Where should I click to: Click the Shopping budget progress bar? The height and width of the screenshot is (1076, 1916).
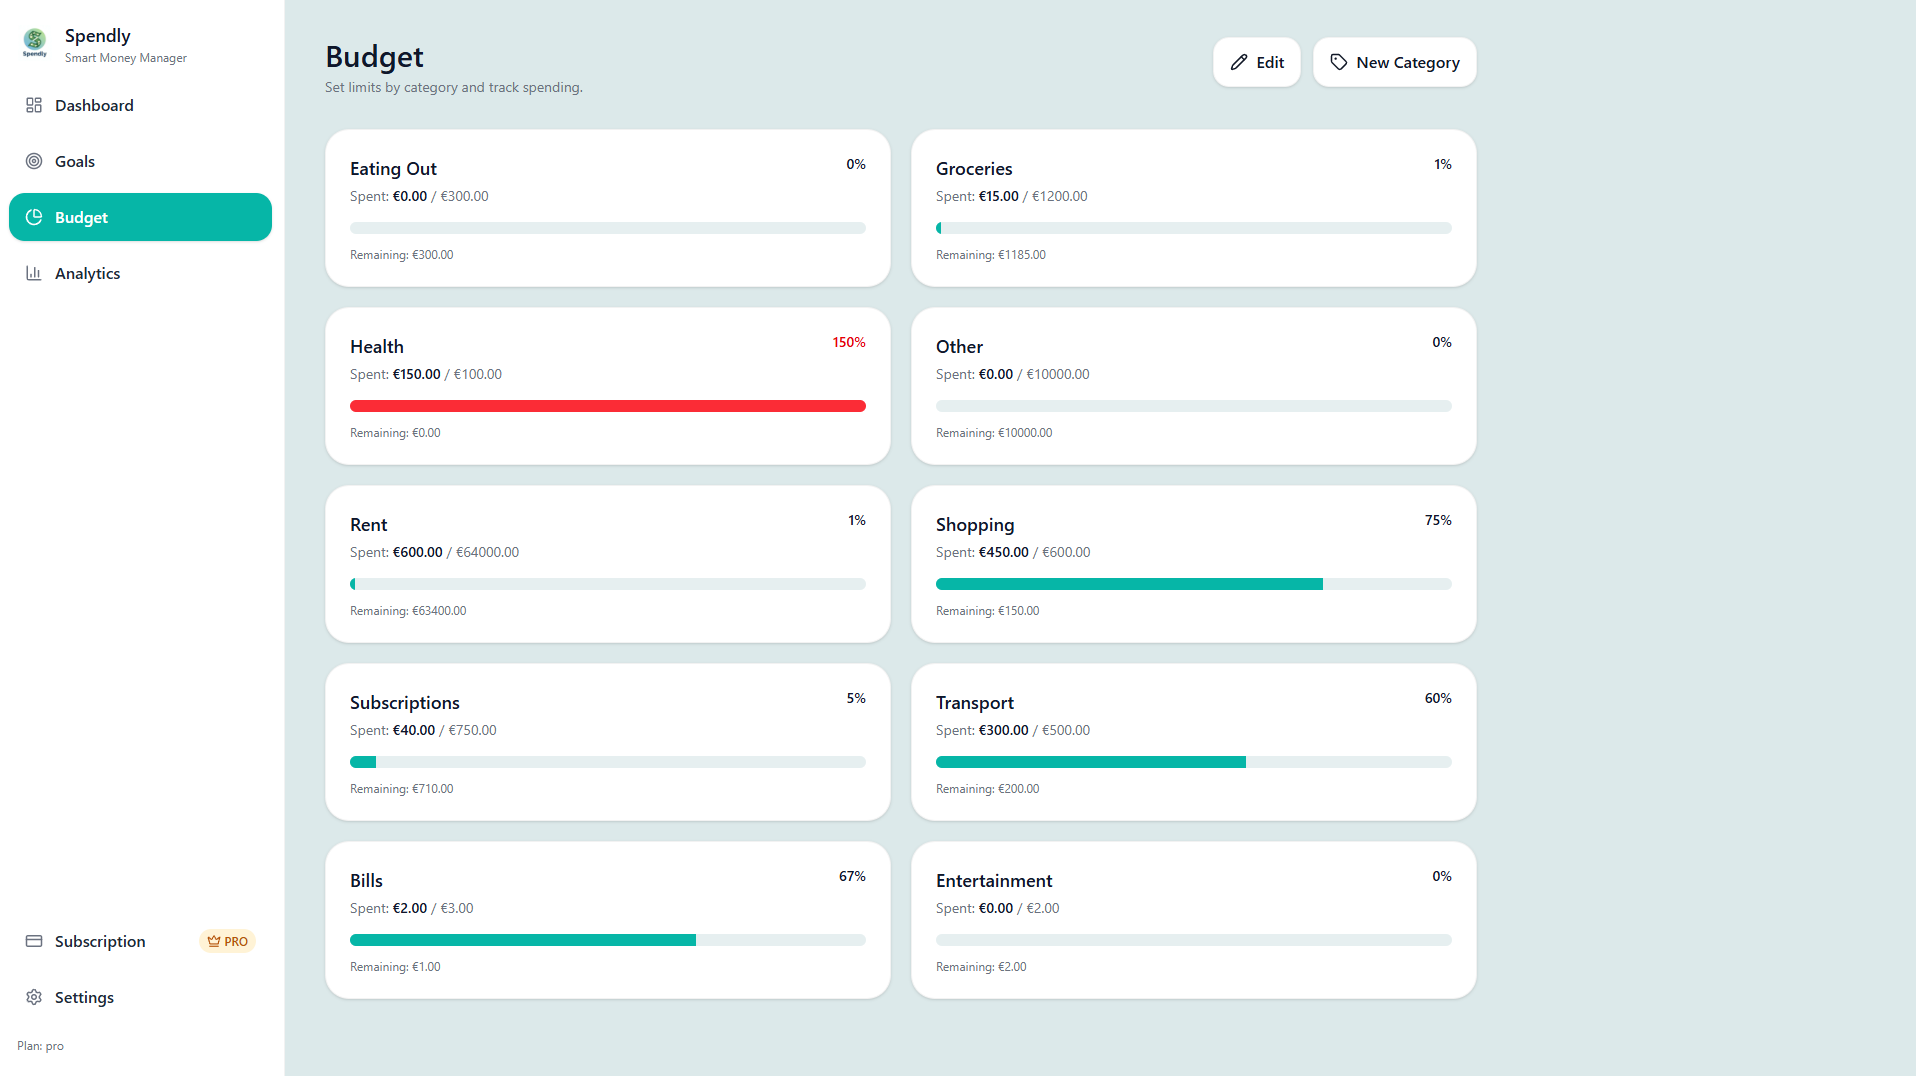pos(1194,584)
